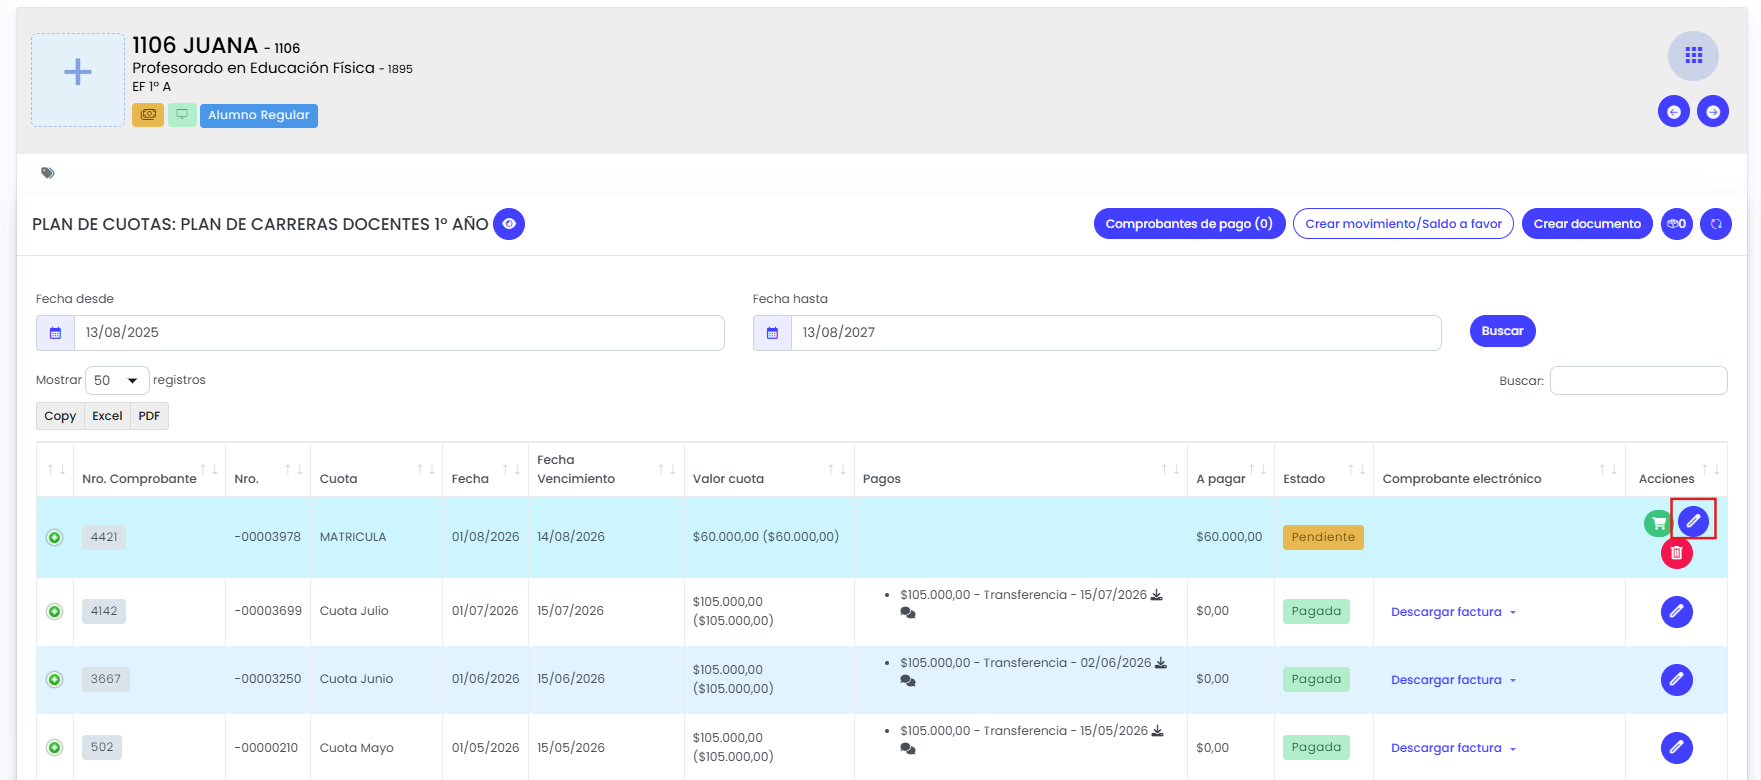Expand row details for comprobante 4142
The image size is (1761, 780).
click(x=55, y=612)
